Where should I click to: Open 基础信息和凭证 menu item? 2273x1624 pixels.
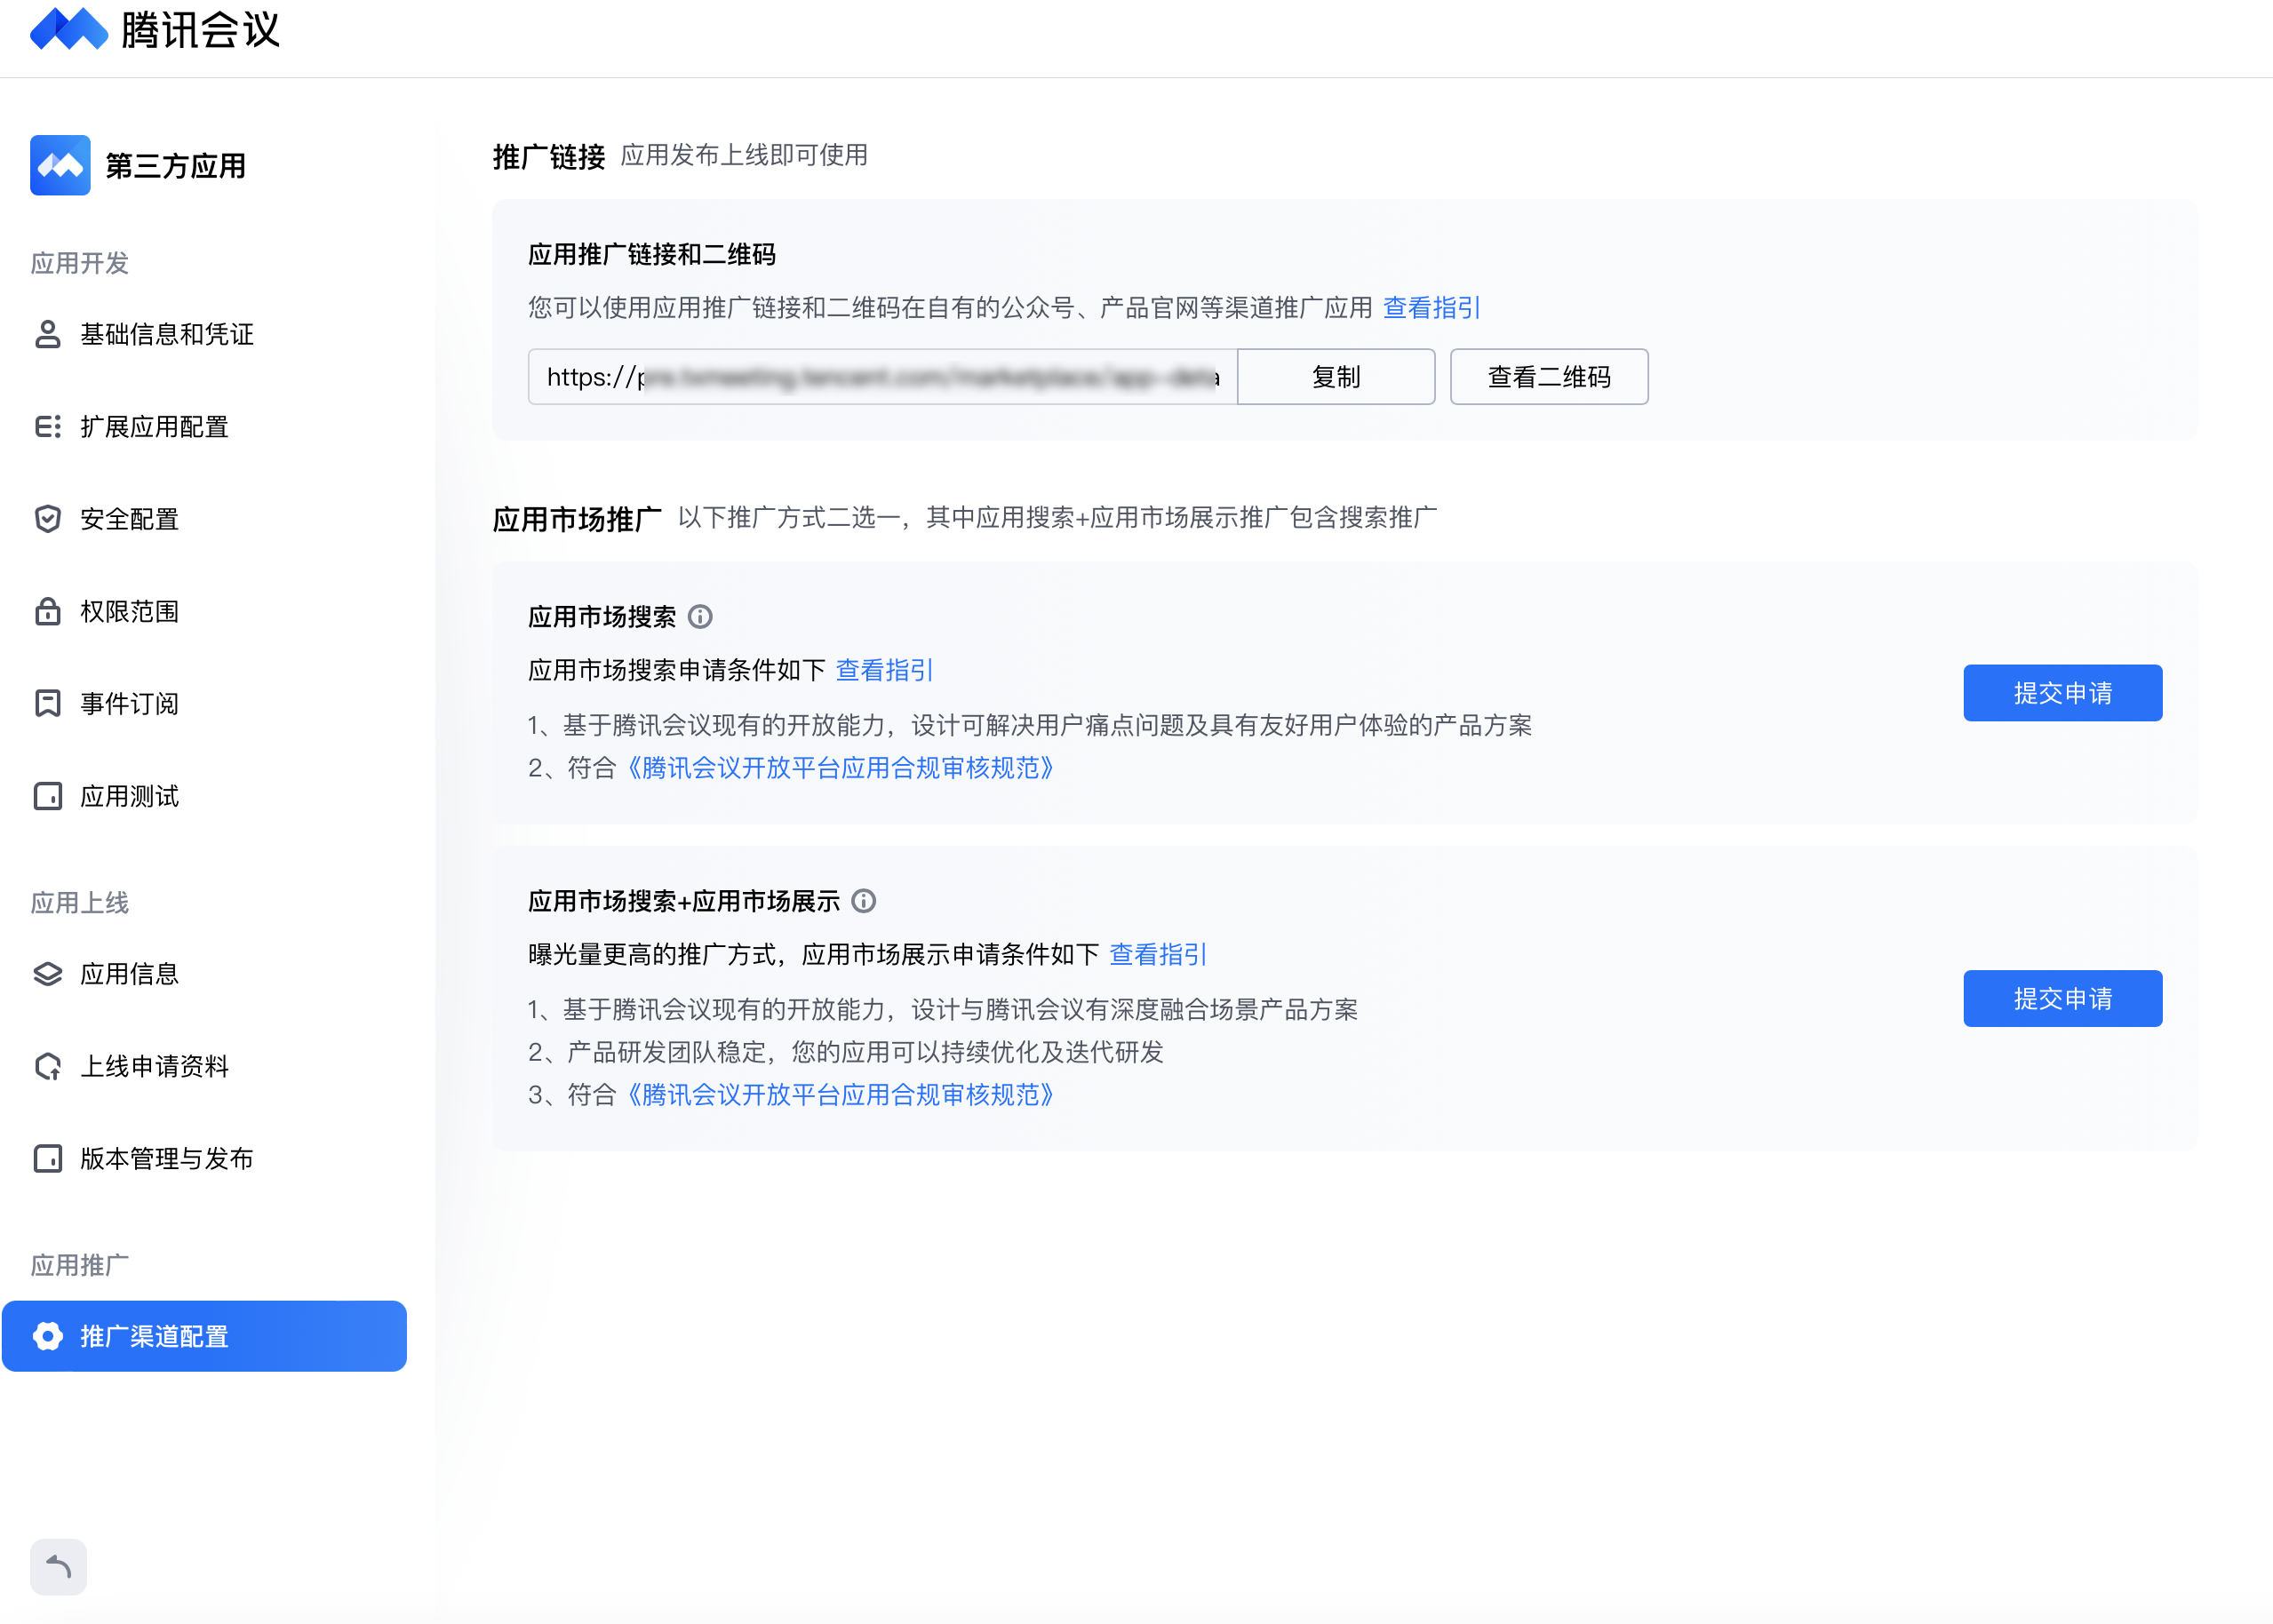[x=204, y=334]
